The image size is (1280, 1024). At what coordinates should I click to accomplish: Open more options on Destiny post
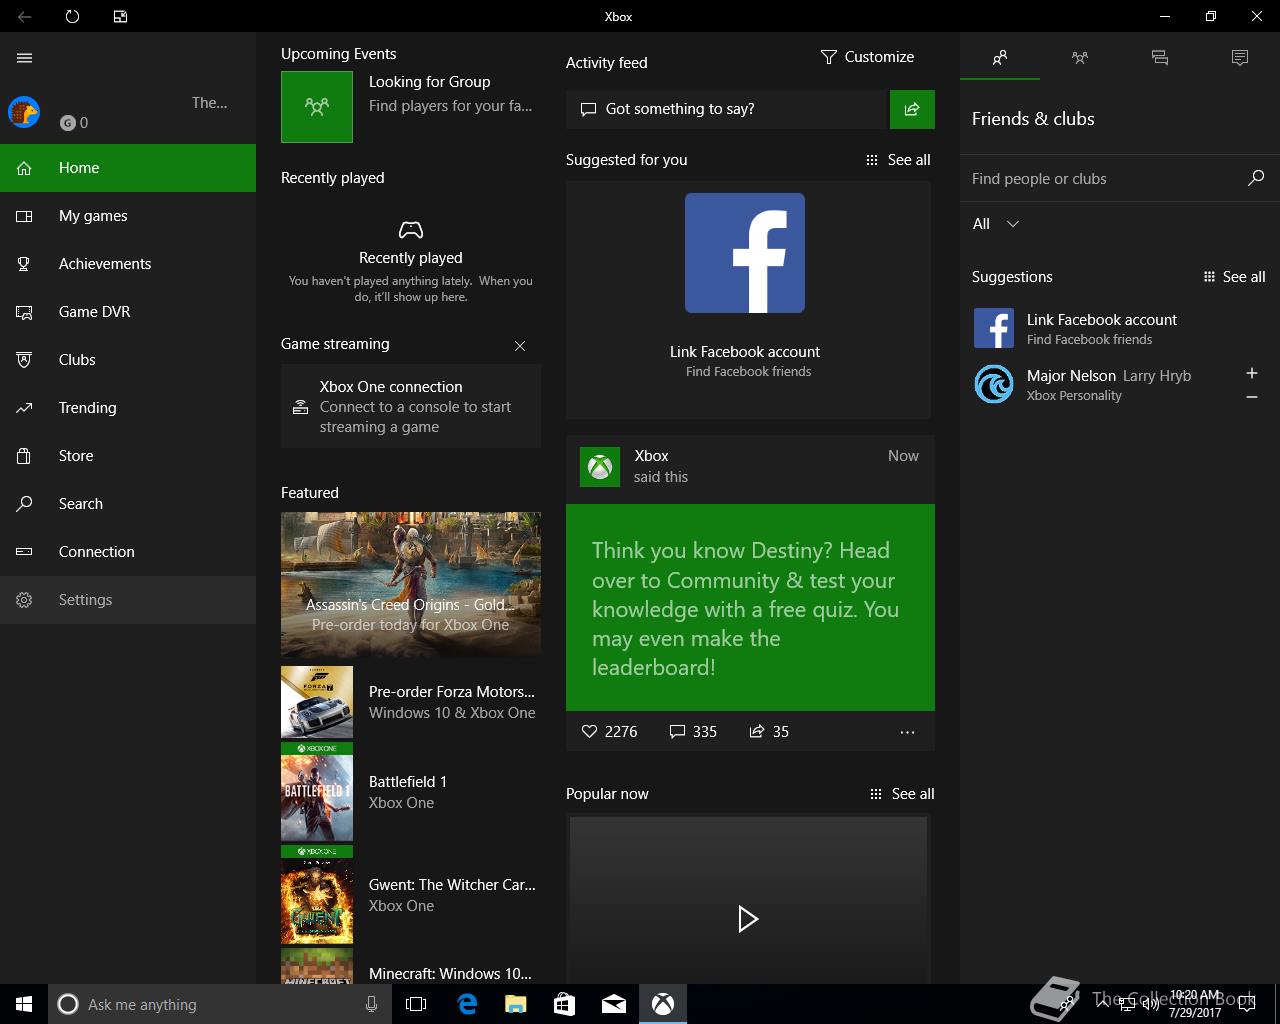point(907,732)
